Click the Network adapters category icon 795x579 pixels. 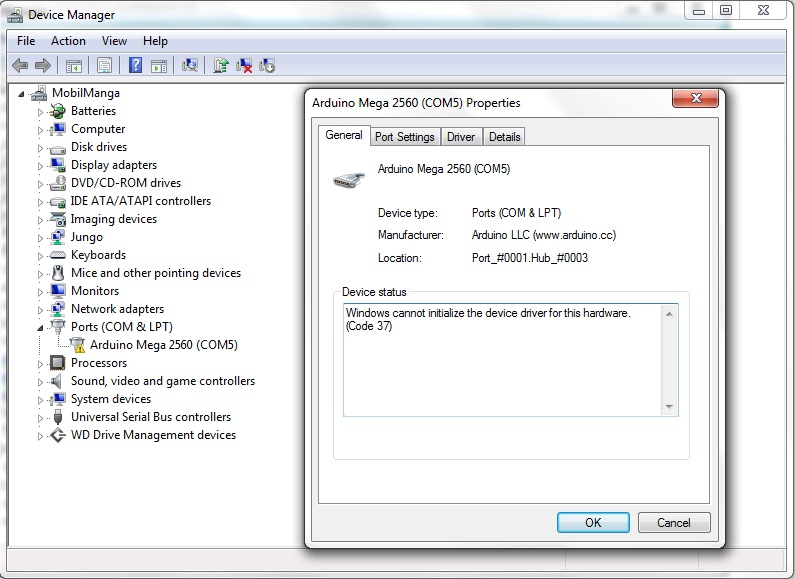coord(58,309)
